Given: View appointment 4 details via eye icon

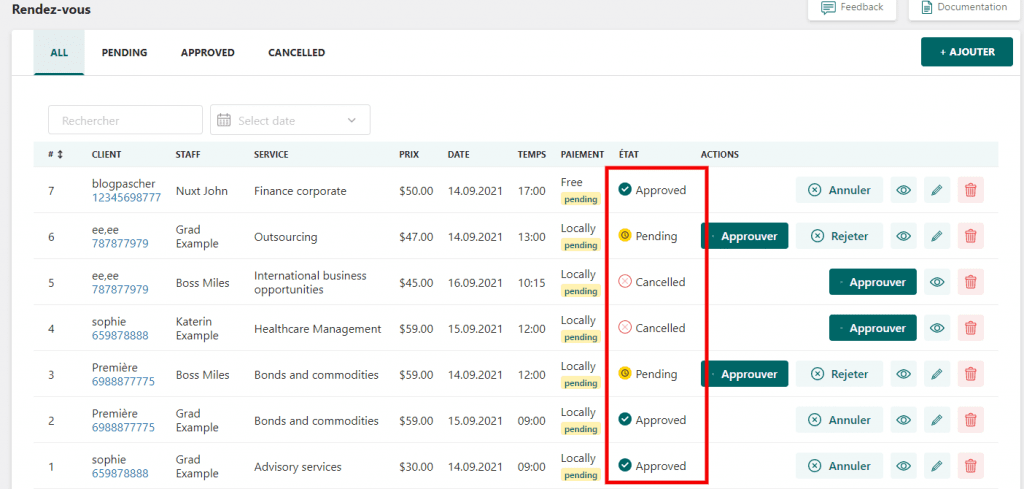Looking at the screenshot, I should tap(937, 328).
